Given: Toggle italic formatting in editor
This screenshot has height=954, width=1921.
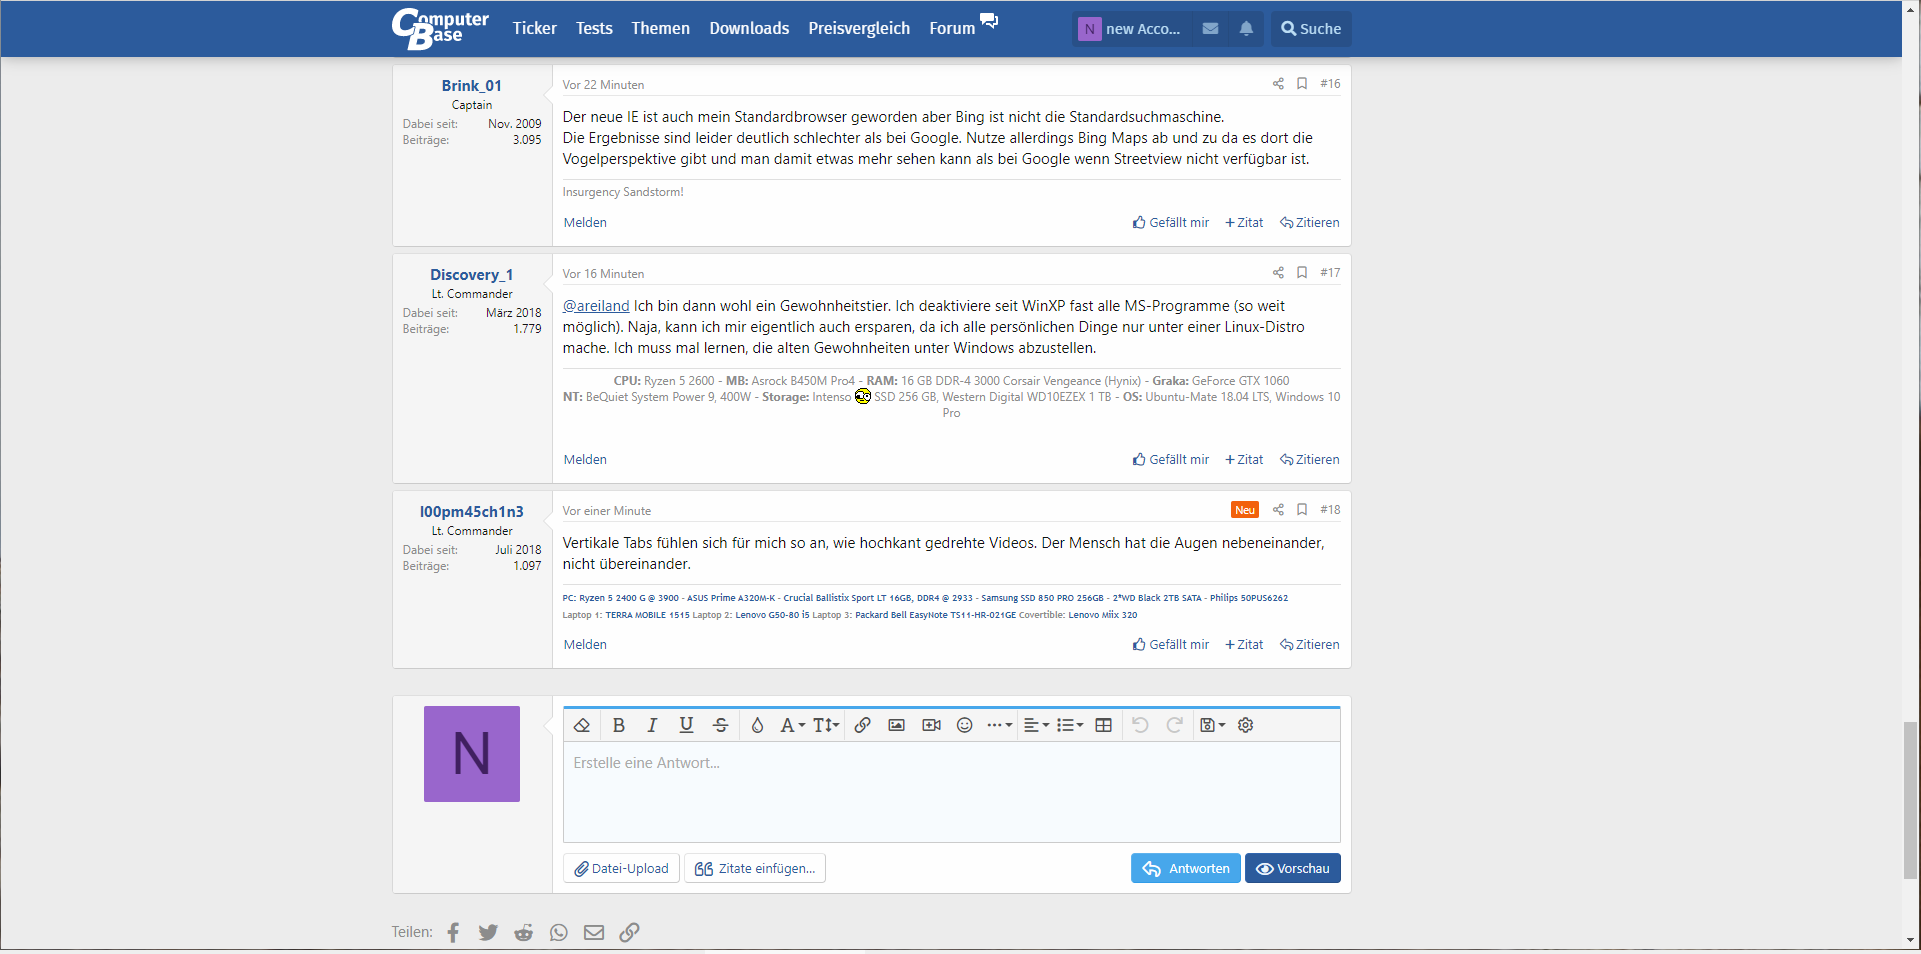Looking at the screenshot, I should [652, 725].
